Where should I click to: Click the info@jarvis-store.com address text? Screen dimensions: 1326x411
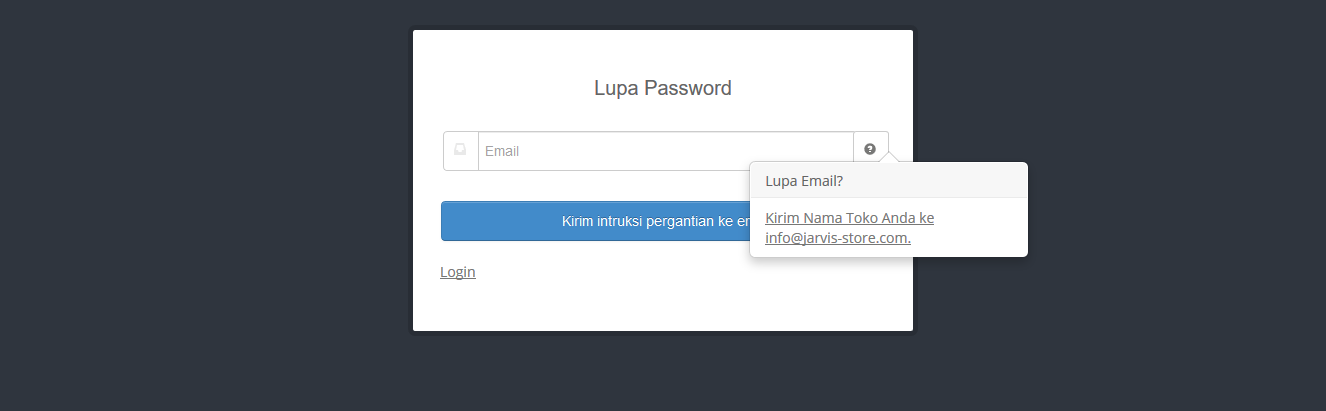point(838,238)
